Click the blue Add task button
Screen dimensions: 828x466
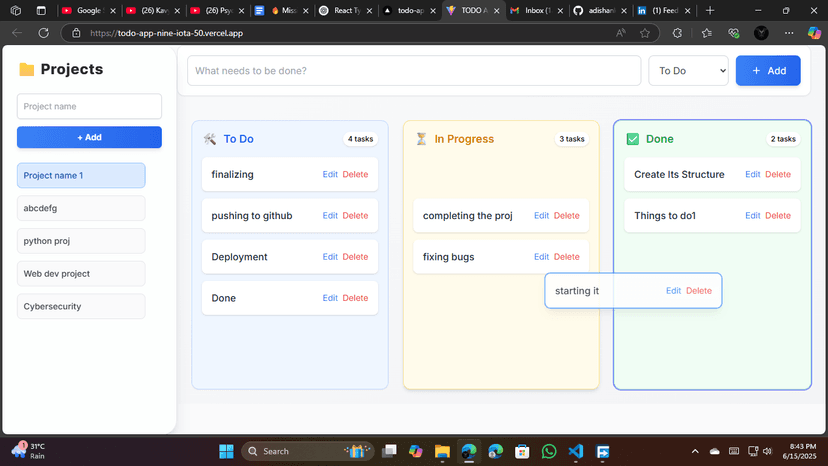tap(768, 71)
